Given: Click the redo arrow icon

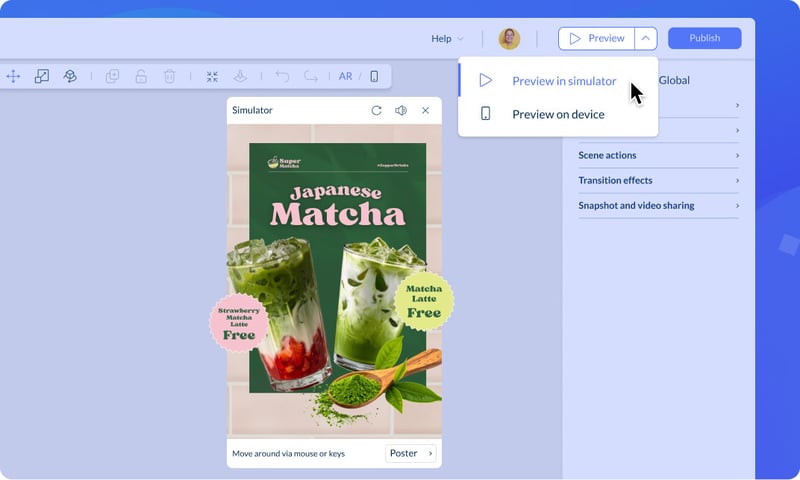Looking at the screenshot, I should 311,77.
